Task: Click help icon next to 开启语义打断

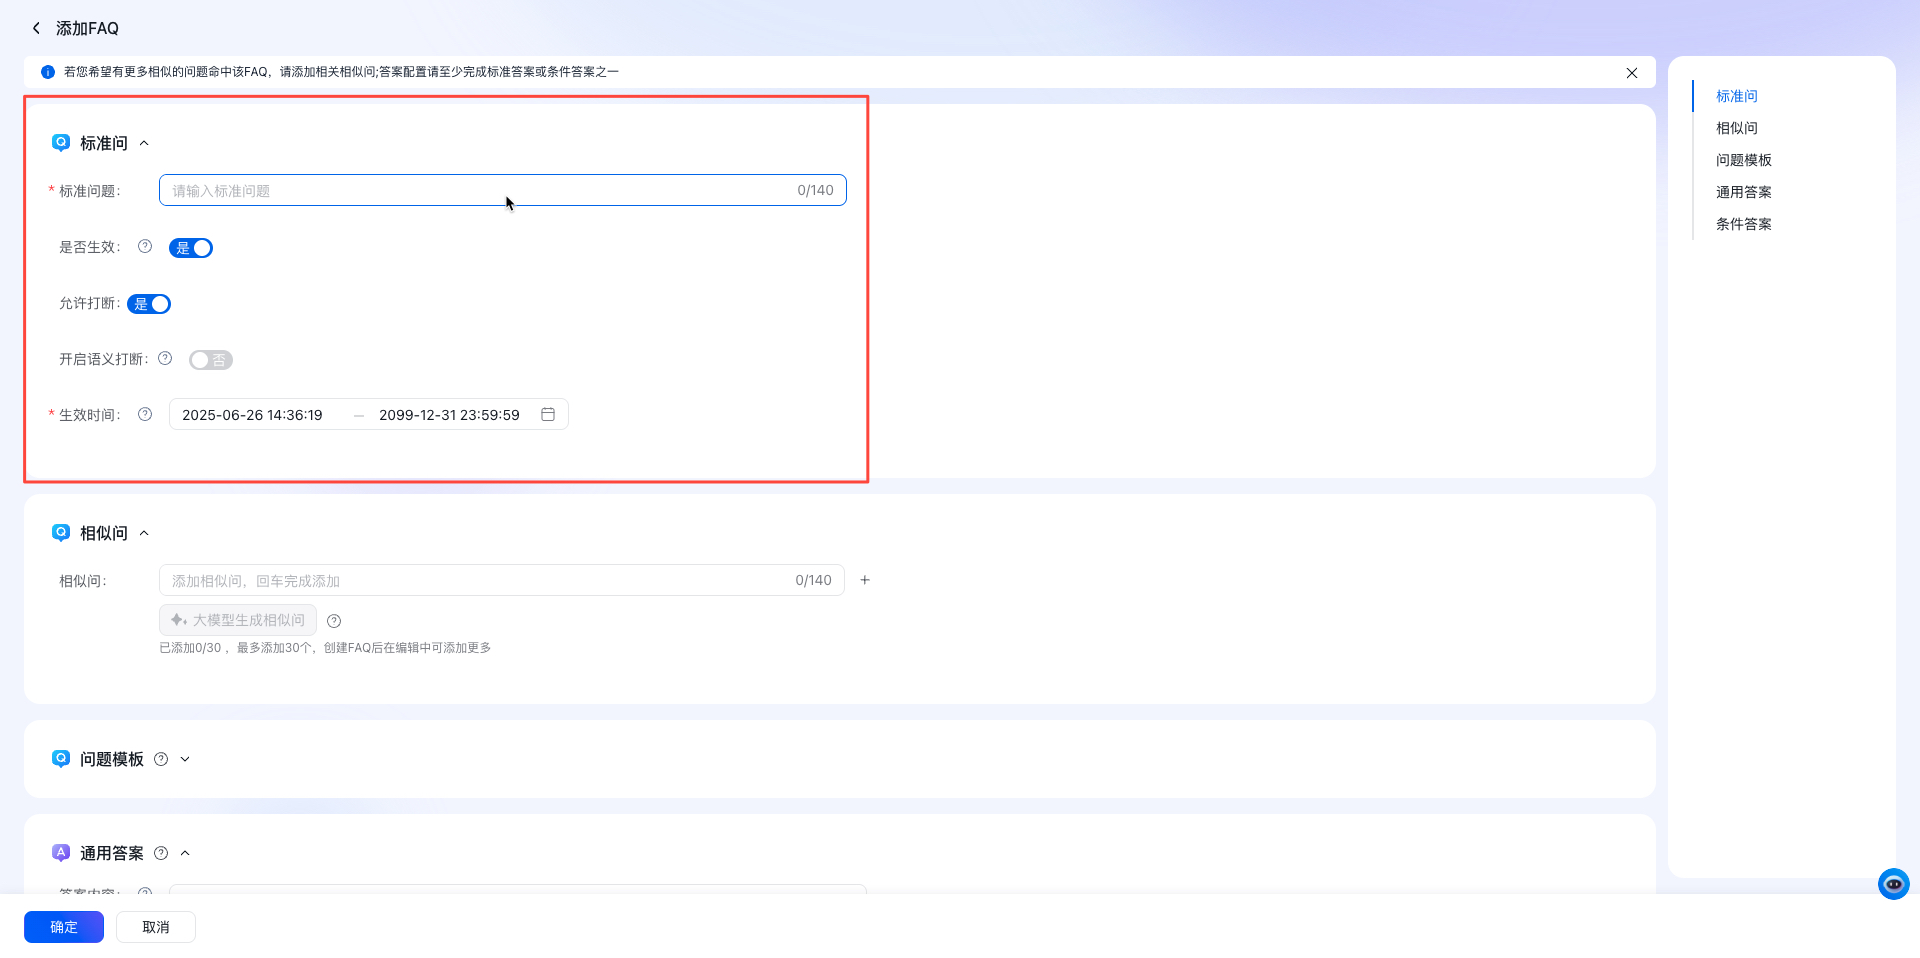Action: 165,359
